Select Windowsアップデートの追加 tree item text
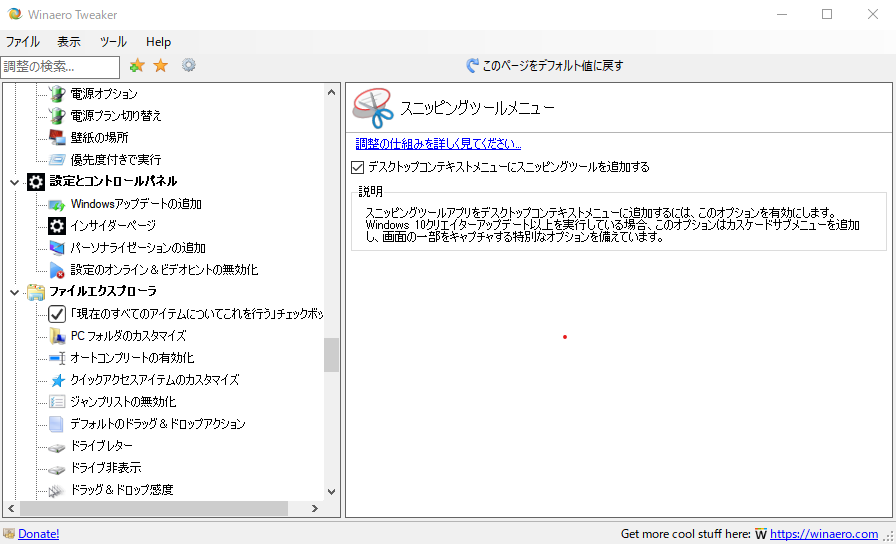This screenshot has height=544, width=896. pos(136,204)
